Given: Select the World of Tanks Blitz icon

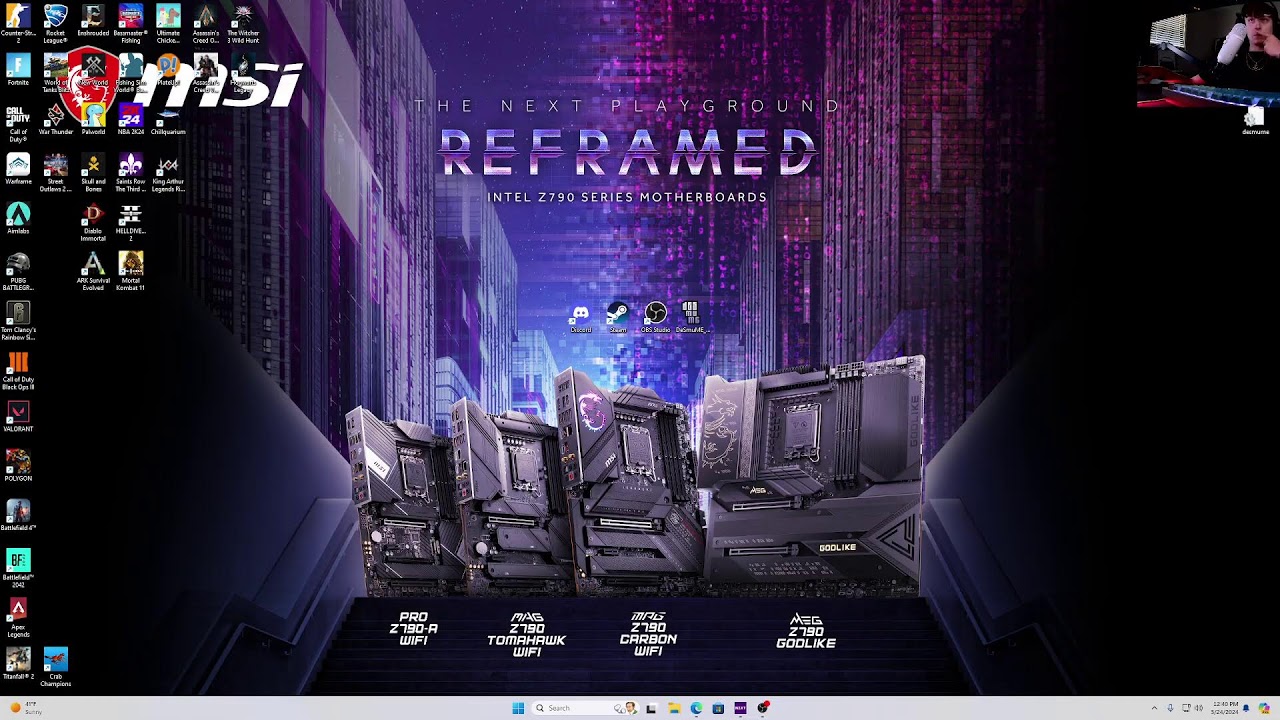Looking at the screenshot, I should 55,74.
